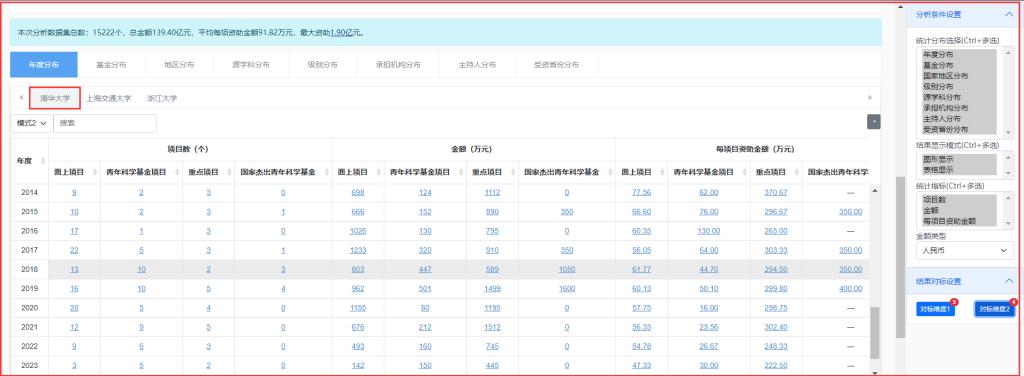Select the 级别分布 tab
This screenshot has height=376, width=1024.
click(323, 65)
